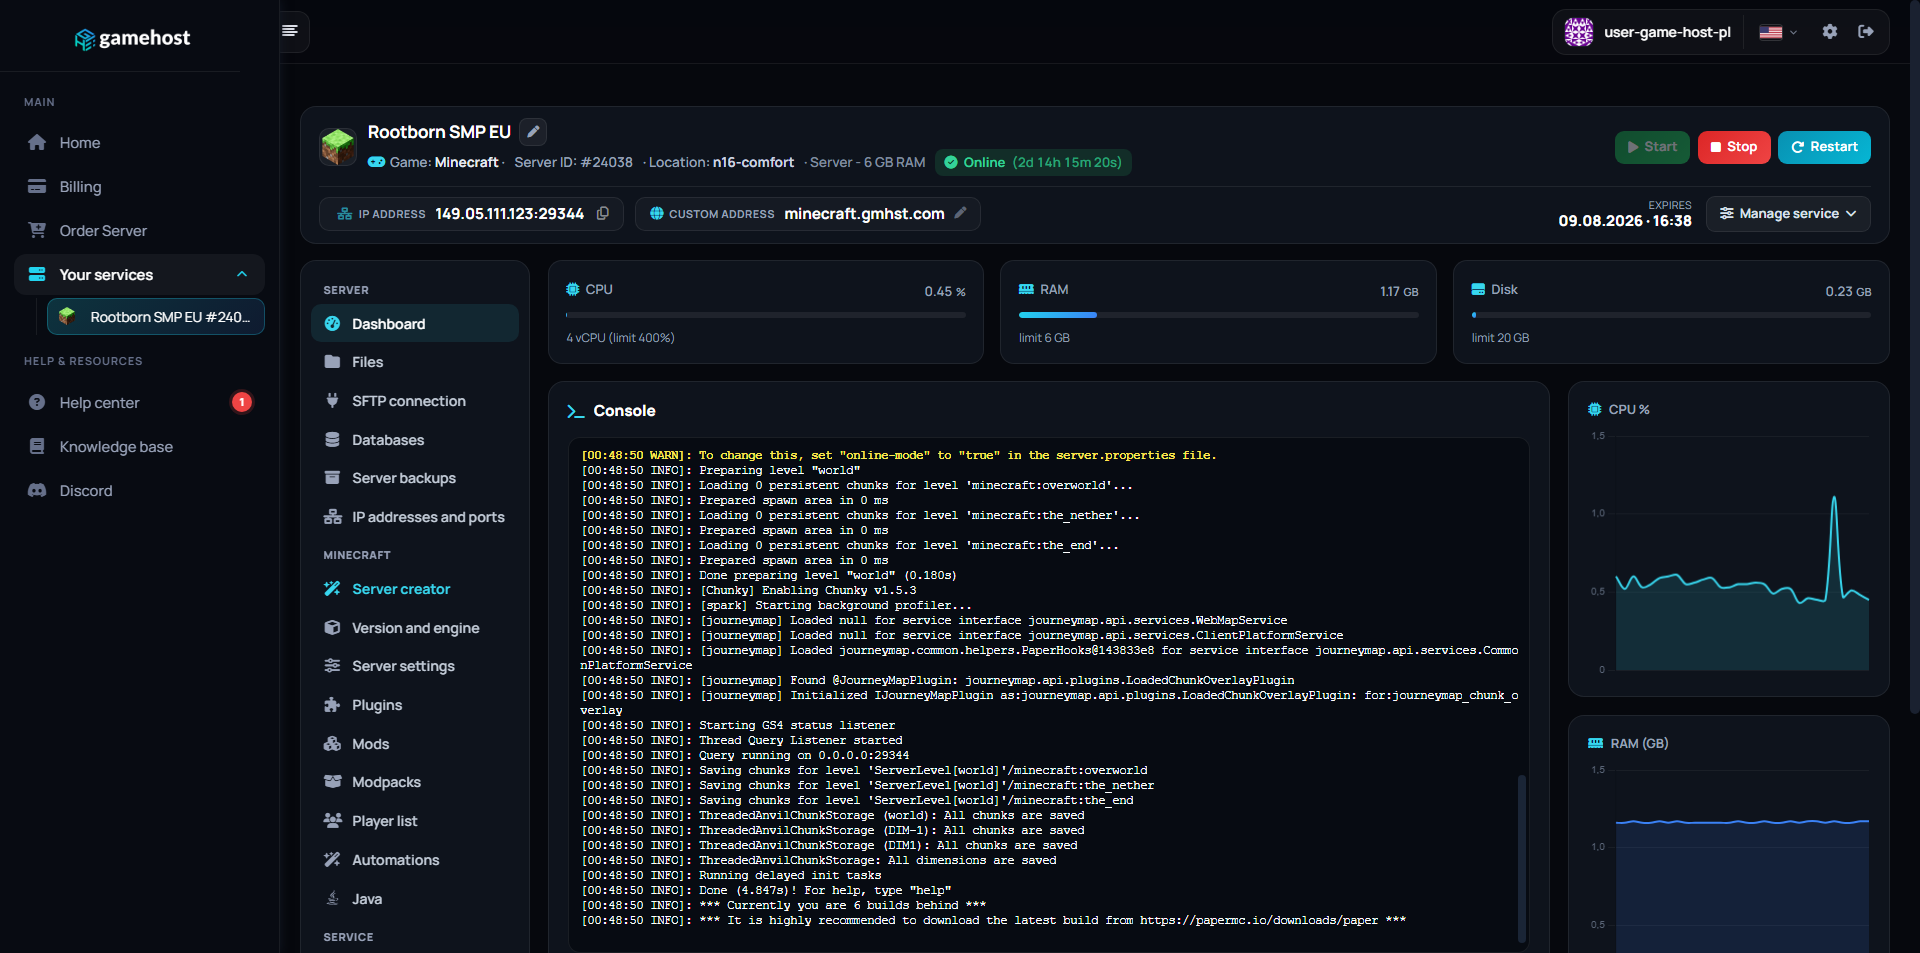
Task: Click the Online status badge
Action: pyautogui.click(x=1033, y=162)
